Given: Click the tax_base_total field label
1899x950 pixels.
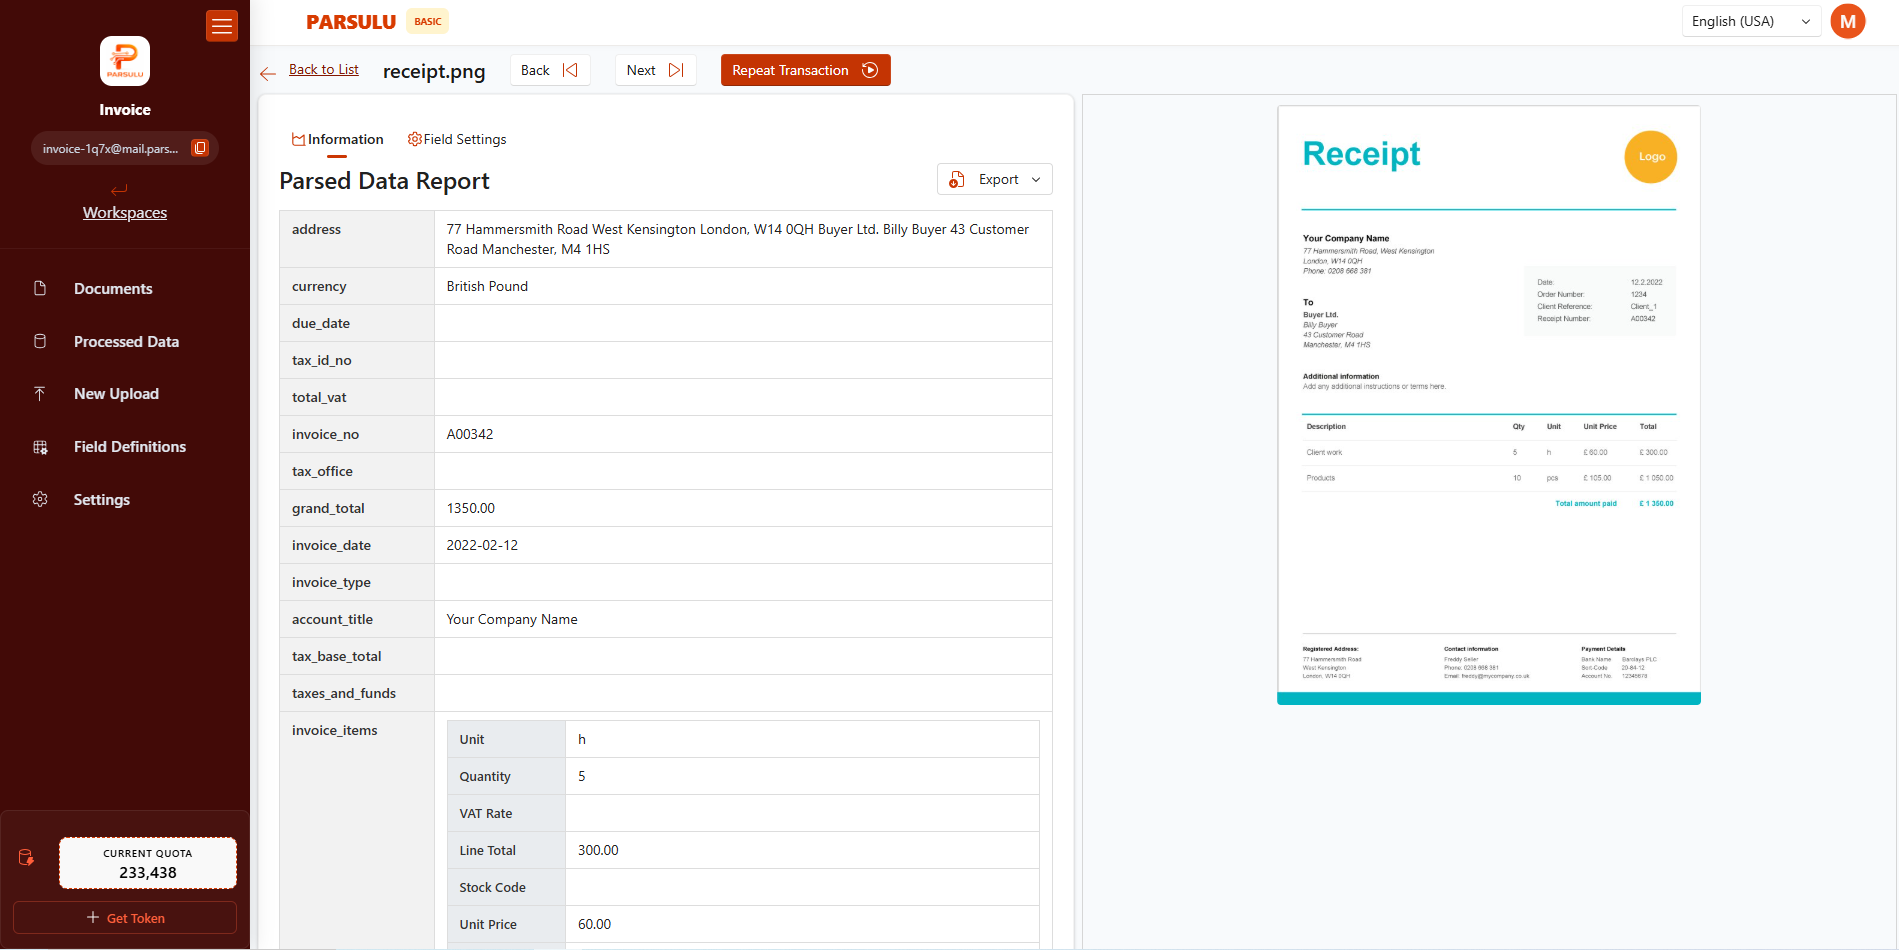Looking at the screenshot, I should pos(337,656).
